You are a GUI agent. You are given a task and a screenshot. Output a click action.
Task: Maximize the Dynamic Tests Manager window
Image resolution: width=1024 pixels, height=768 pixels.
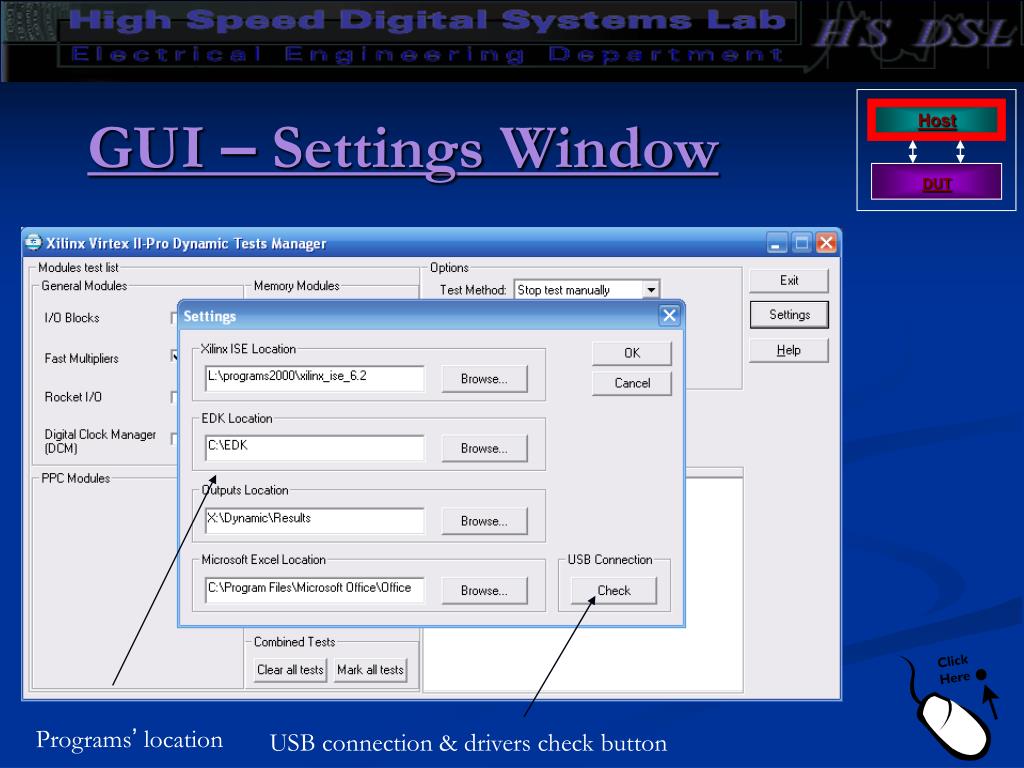[x=801, y=244]
